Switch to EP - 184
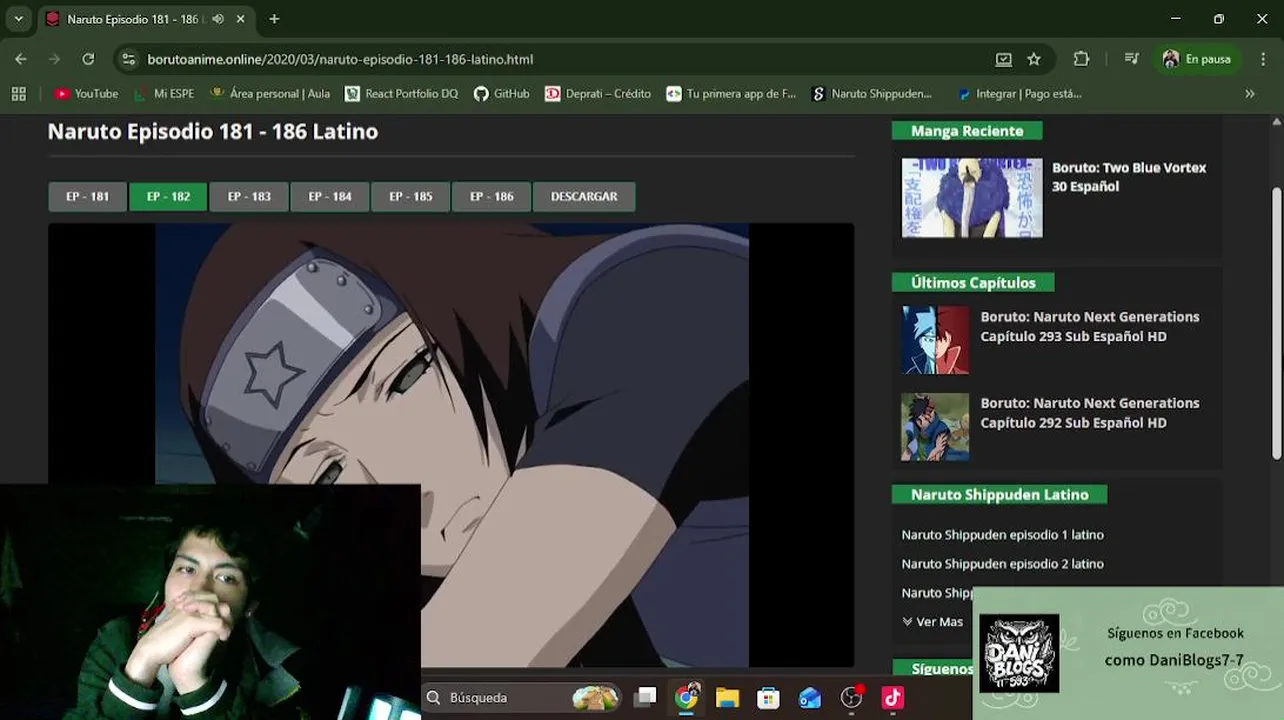This screenshot has width=1284, height=720. (x=330, y=196)
